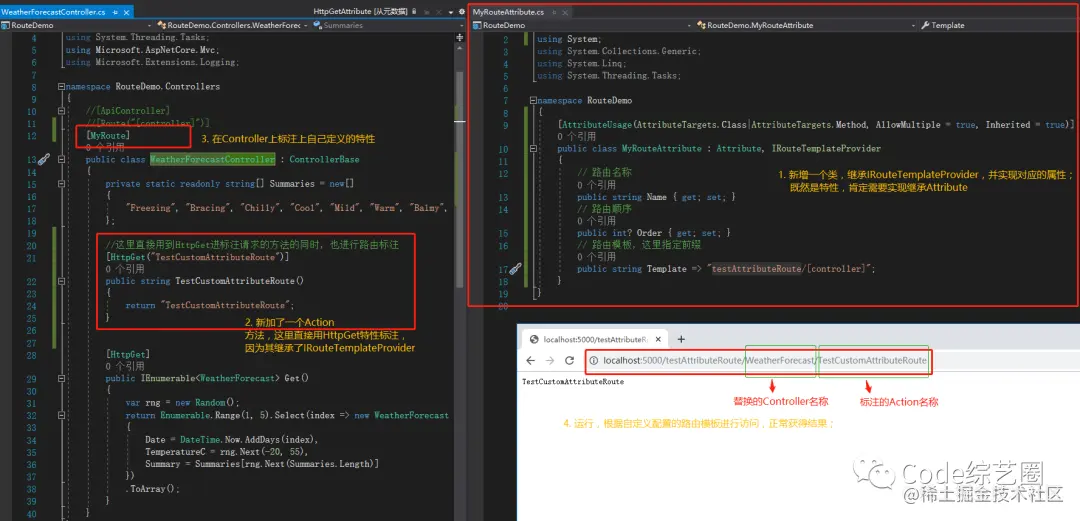Click '0 个引用' CodeLens above Order property
The height and width of the screenshot is (521, 1080).
pyautogui.click(x=596, y=221)
